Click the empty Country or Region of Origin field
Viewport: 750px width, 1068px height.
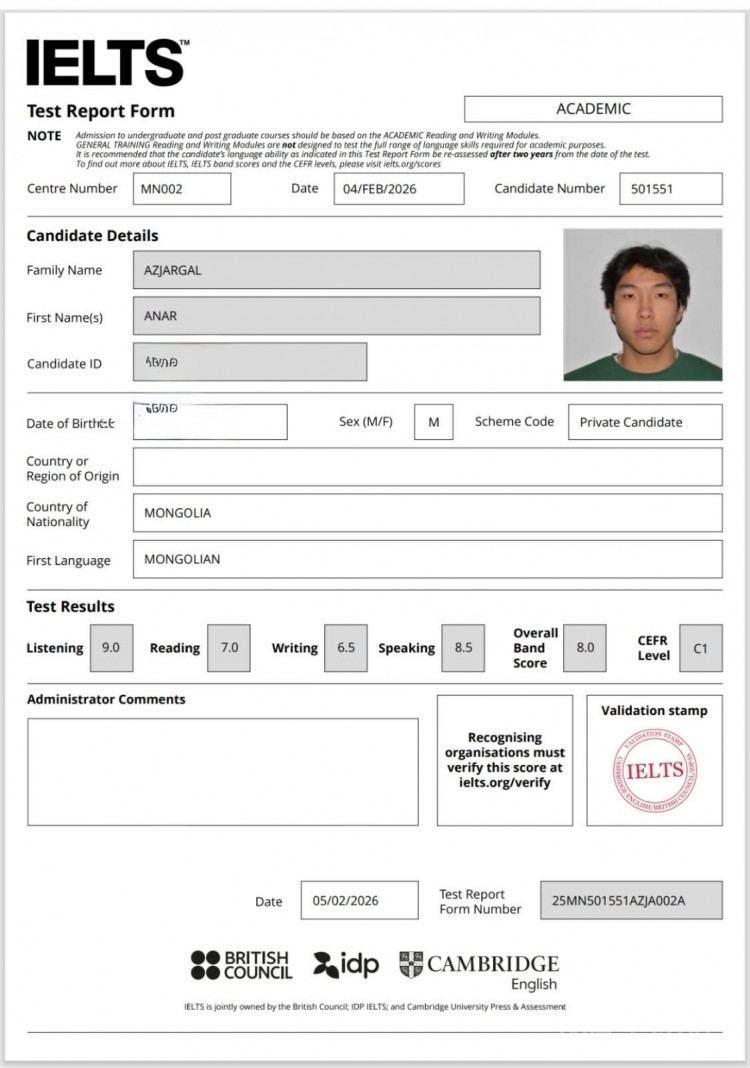click(x=427, y=467)
